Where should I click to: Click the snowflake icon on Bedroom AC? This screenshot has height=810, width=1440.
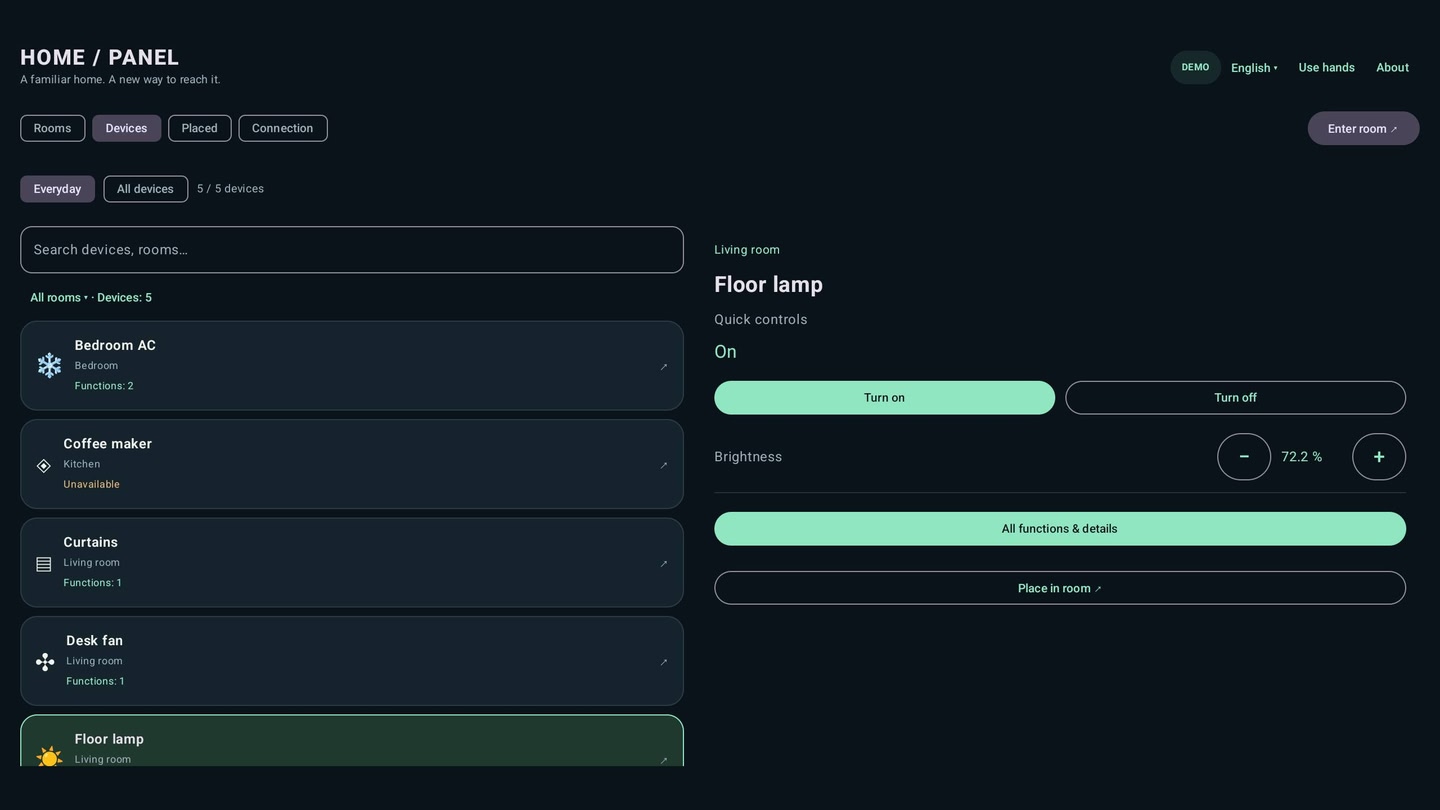(49, 366)
